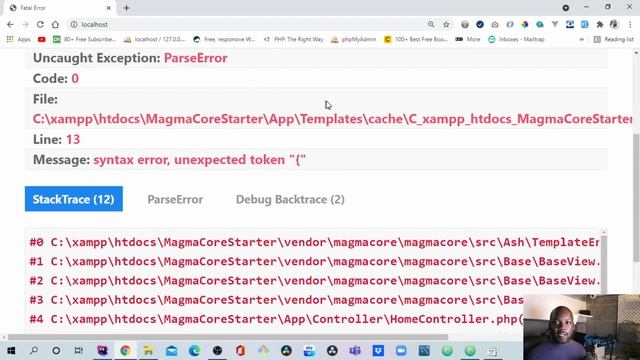640x360 pixels.
Task: Switch to the ParseError tab
Action: (x=175, y=200)
